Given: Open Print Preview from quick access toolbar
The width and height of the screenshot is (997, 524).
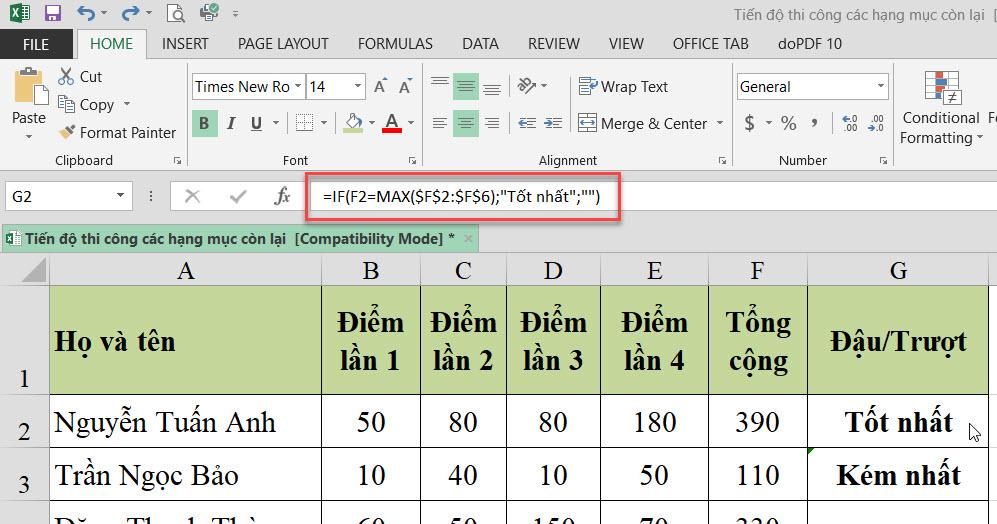Looking at the screenshot, I should pos(175,13).
